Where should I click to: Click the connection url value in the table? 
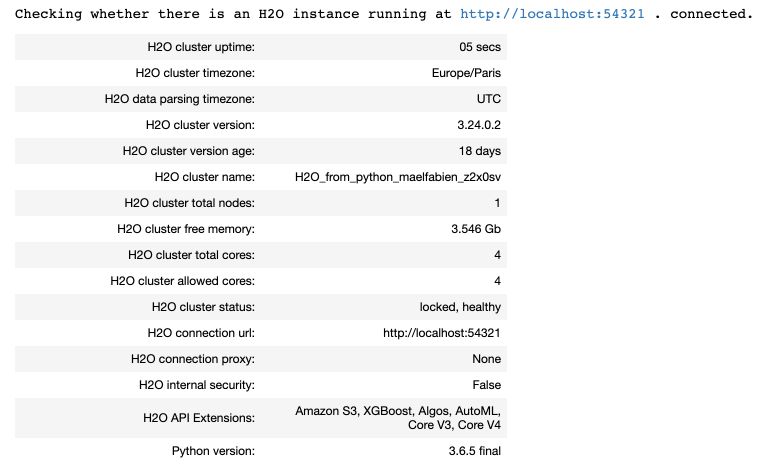tap(441, 333)
